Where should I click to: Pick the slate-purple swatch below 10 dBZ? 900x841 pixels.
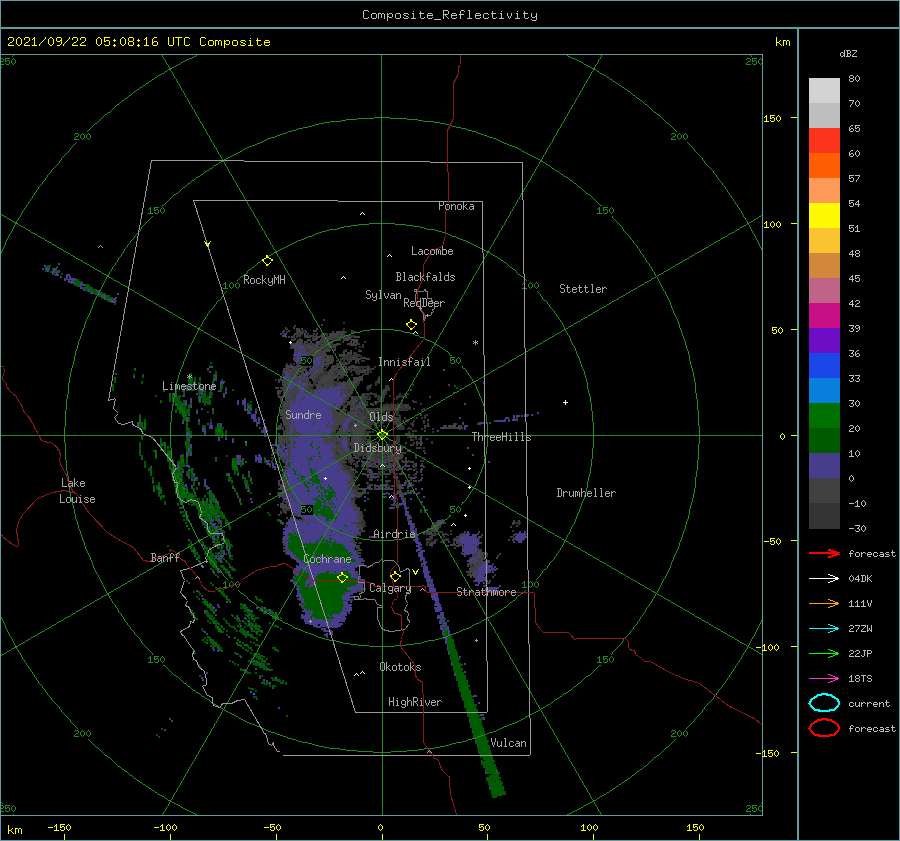click(824, 466)
